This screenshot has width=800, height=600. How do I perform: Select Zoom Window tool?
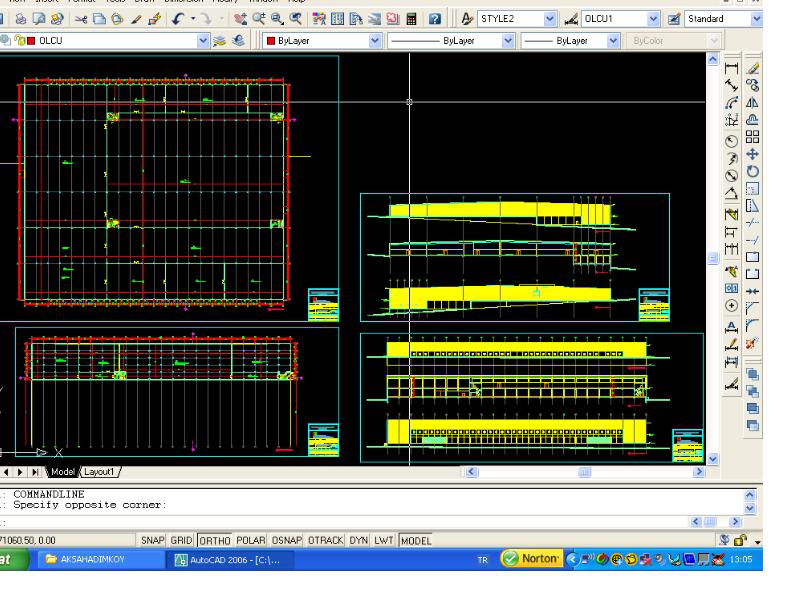coord(277,19)
